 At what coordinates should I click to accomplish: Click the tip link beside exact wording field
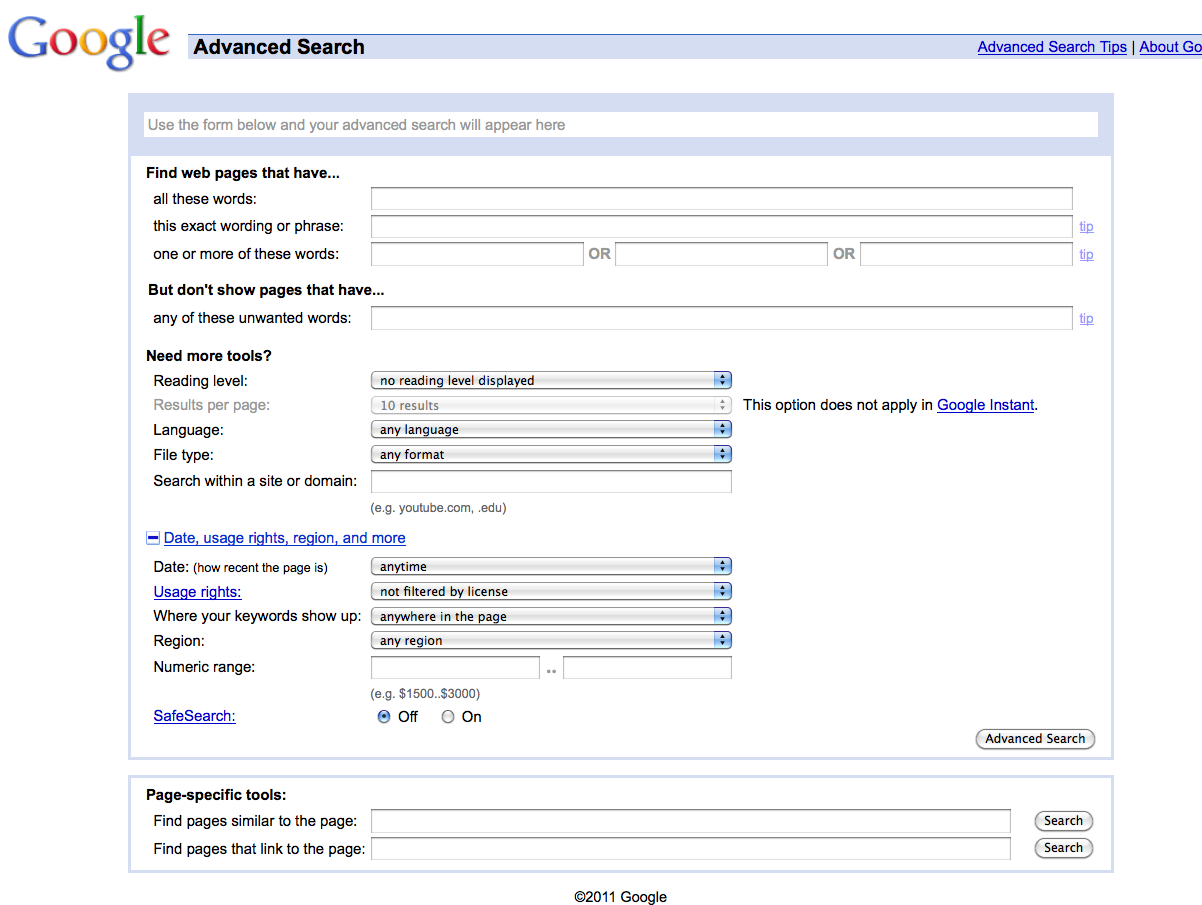click(x=1086, y=227)
